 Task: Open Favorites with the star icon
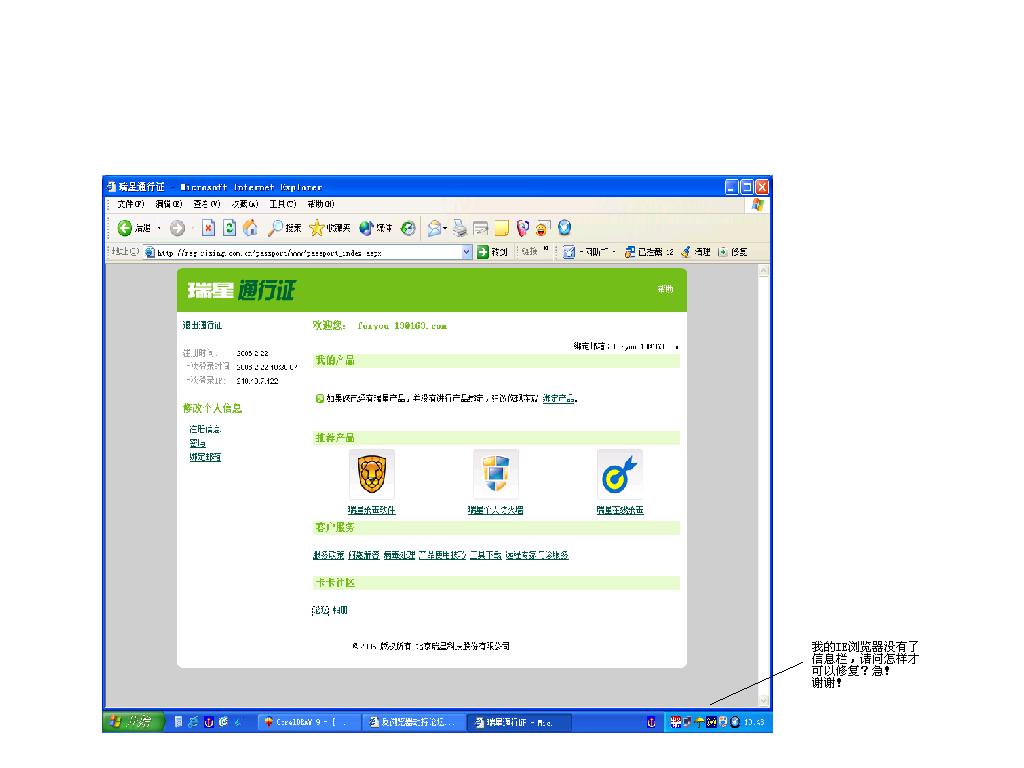click(x=317, y=228)
